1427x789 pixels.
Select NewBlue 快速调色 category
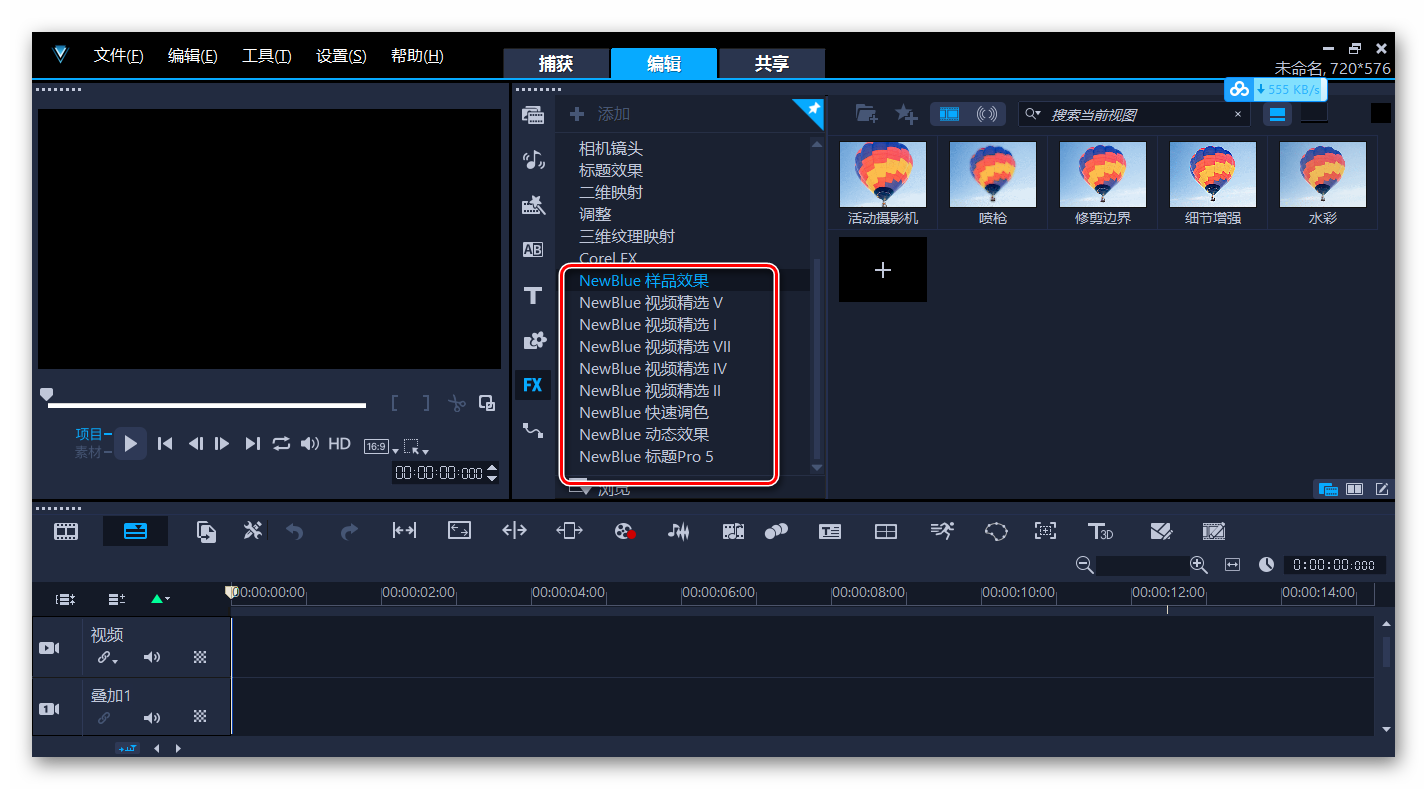point(644,413)
